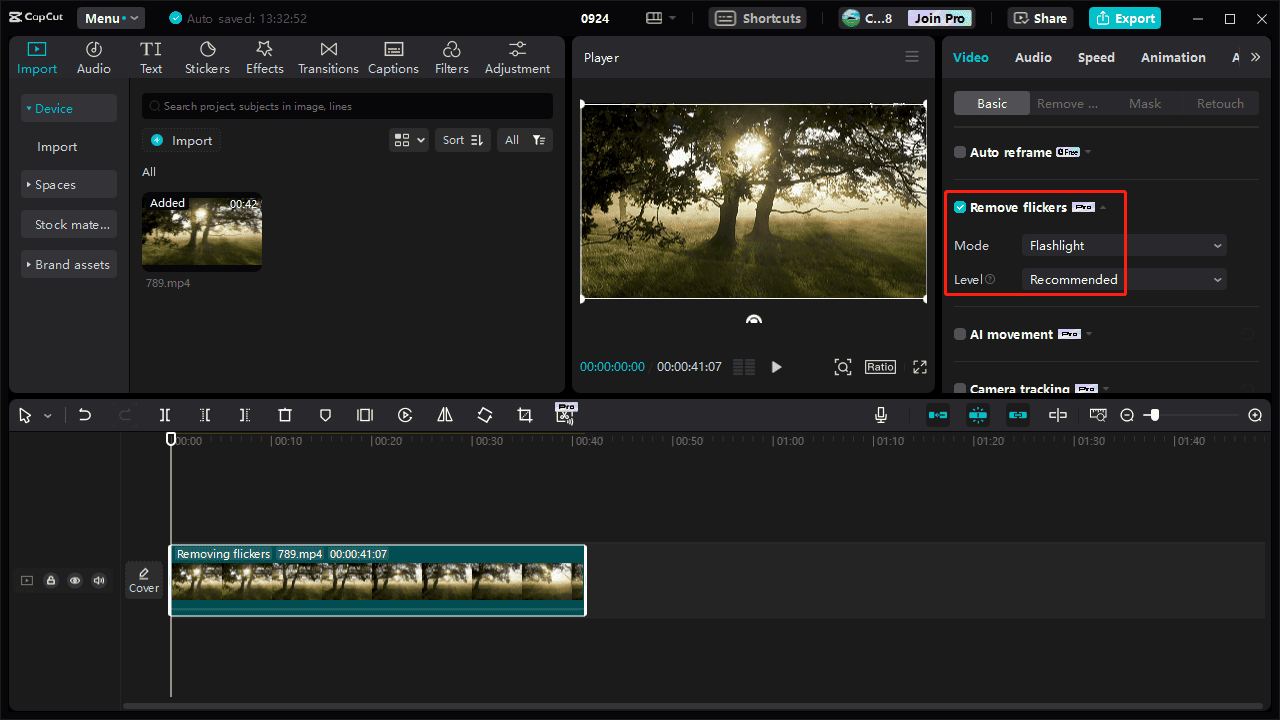Viewport: 1280px width, 720px height.
Task: Open the Level dropdown showing Recommended
Action: point(1123,279)
